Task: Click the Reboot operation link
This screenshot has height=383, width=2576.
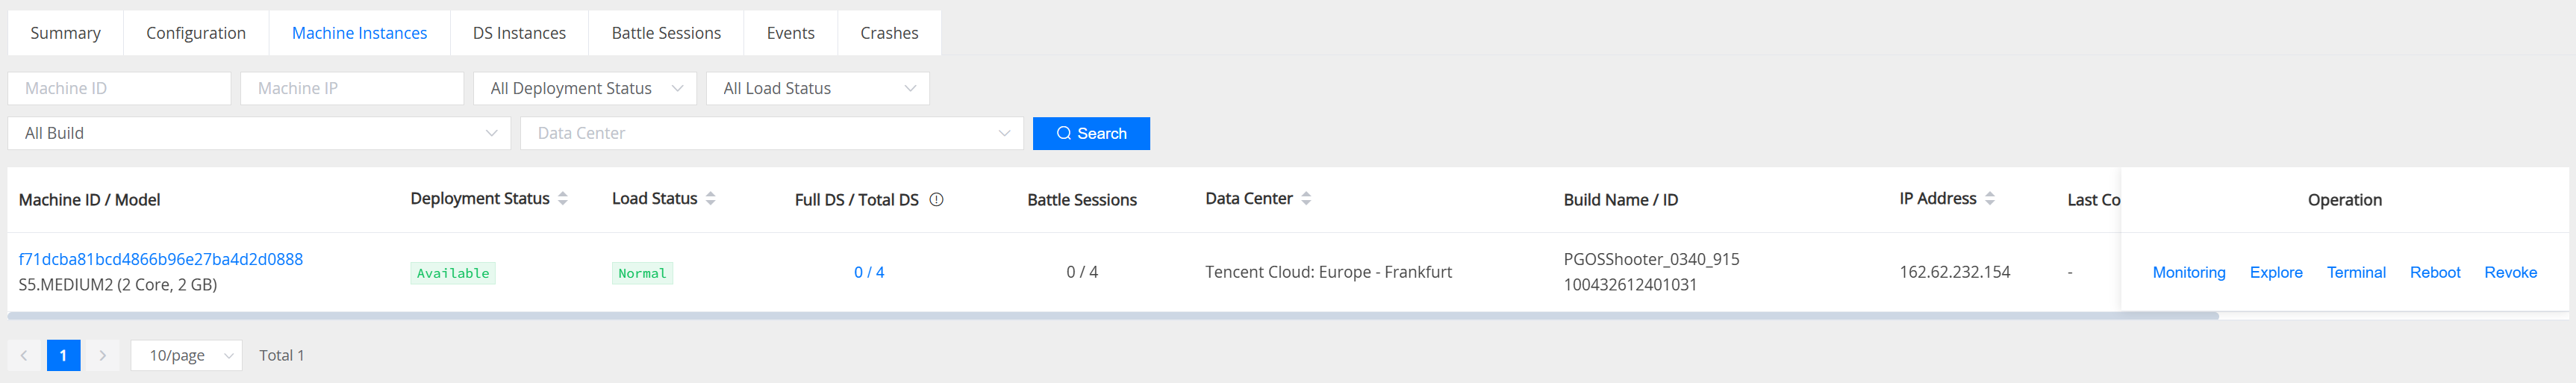Action: (x=2434, y=272)
